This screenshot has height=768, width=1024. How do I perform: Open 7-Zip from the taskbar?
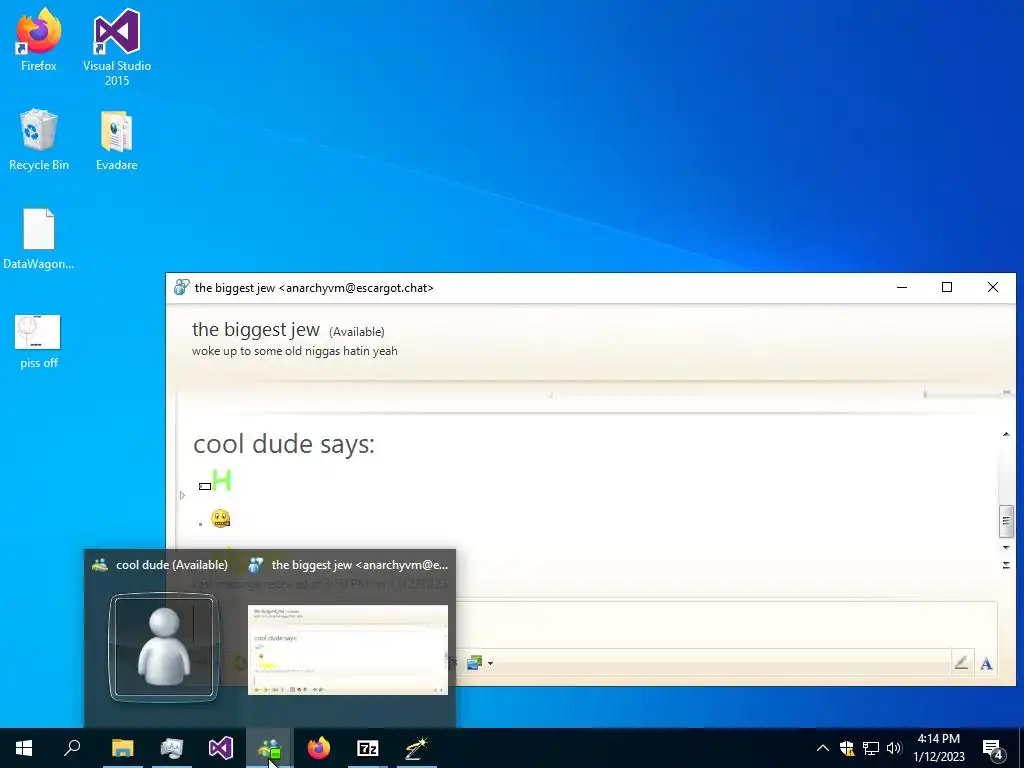368,748
